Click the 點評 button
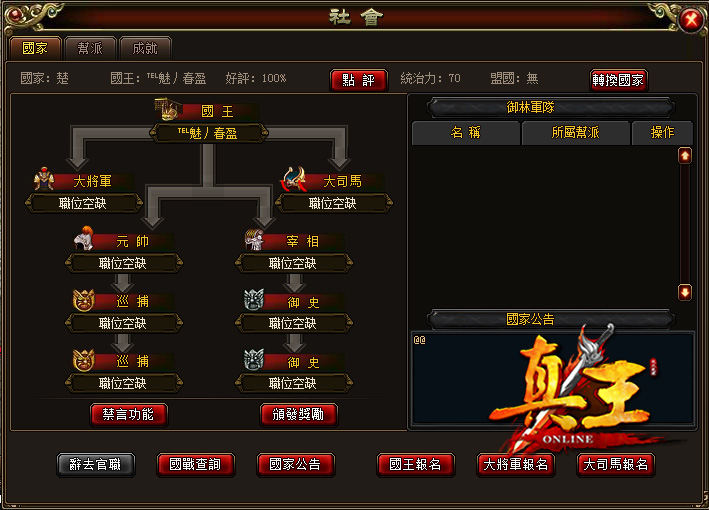Image resolution: width=709 pixels, height=510 pixels. point(359,80)
